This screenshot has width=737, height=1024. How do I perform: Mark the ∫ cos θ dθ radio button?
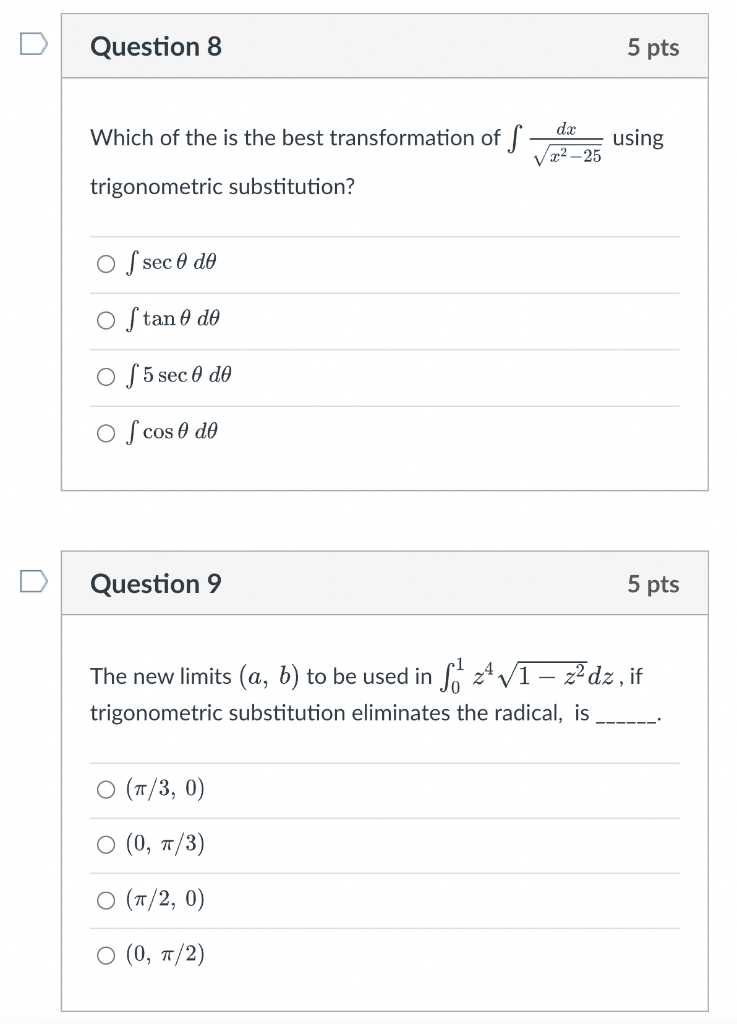click(106, 433)
